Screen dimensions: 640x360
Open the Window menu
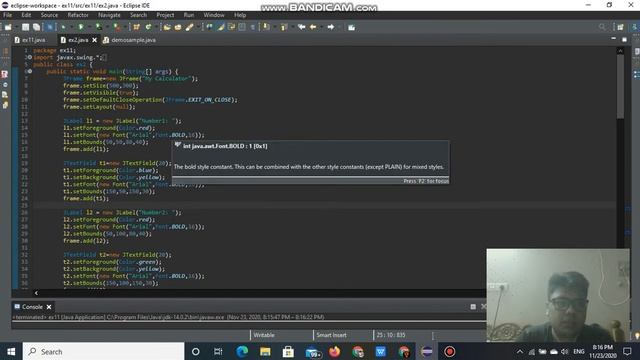tap(214, 15)
